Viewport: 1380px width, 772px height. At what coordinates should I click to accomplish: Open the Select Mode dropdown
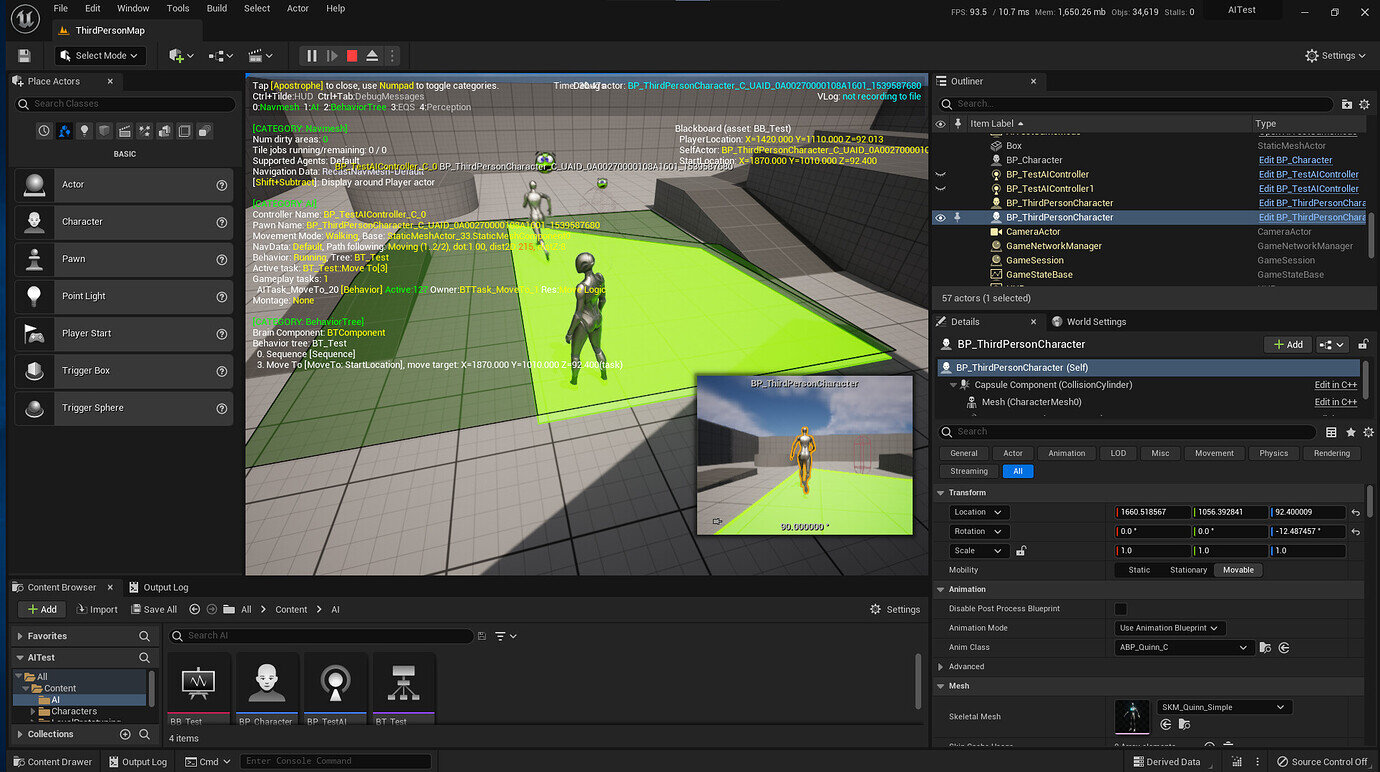click(x=101, y=56)
